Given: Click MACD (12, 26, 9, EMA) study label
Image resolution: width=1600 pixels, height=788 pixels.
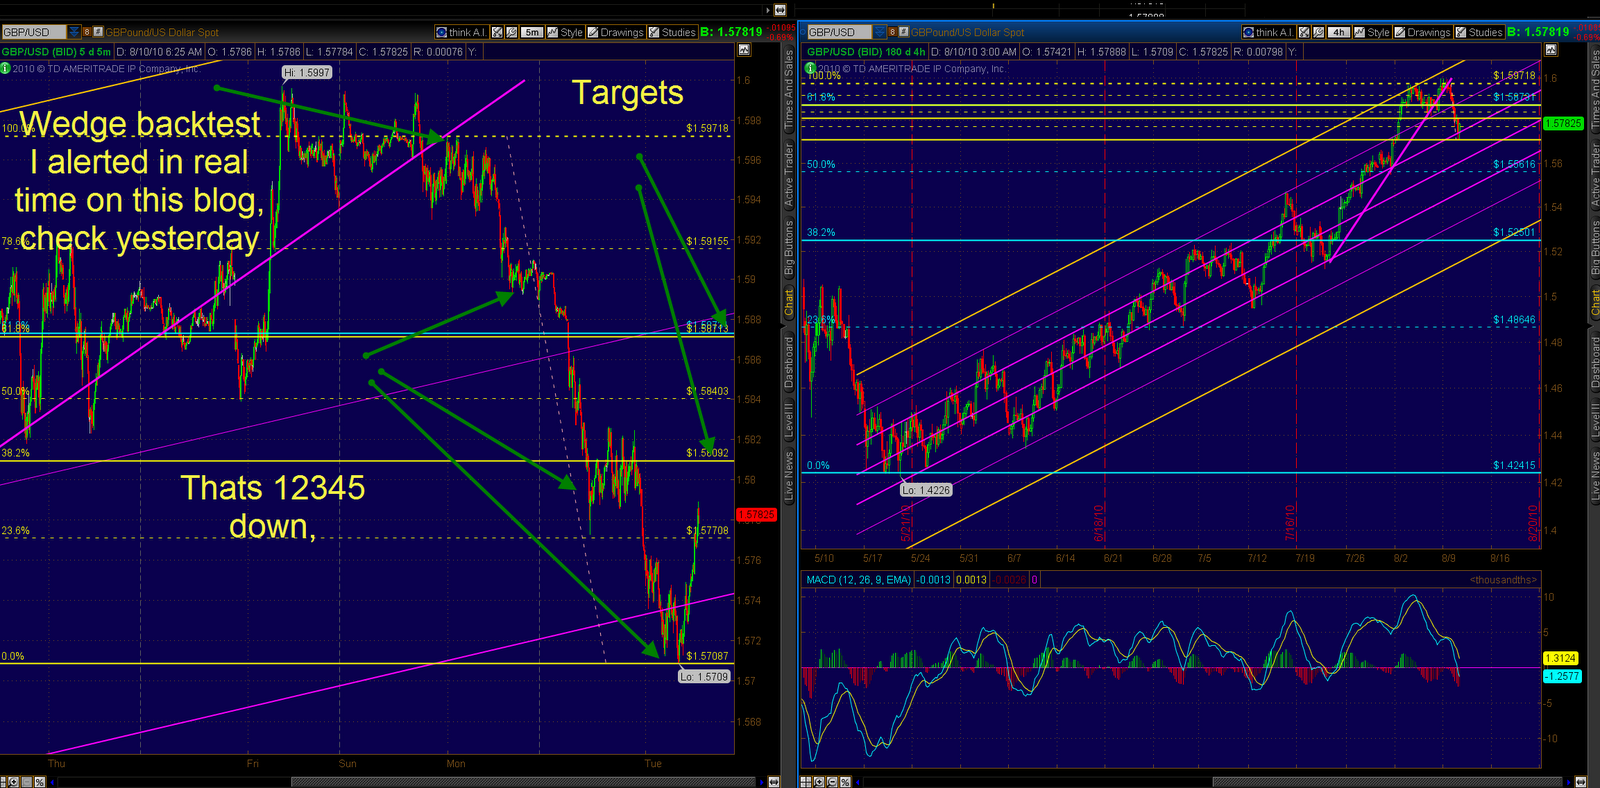Looking at the screenshot, I should [x=859, y=579].
